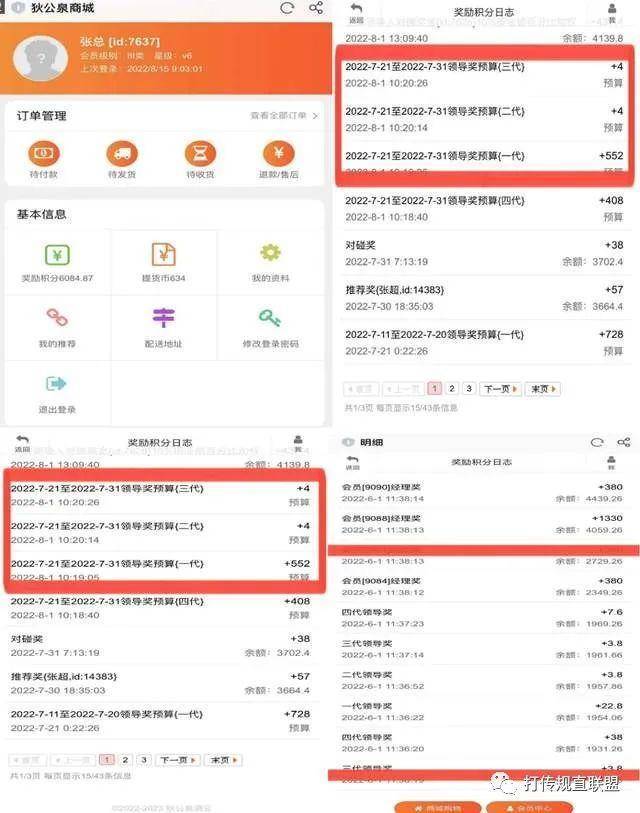Click refresh icon in 明细 header
This screenshot has width=640, height=813.
[597, 442]
